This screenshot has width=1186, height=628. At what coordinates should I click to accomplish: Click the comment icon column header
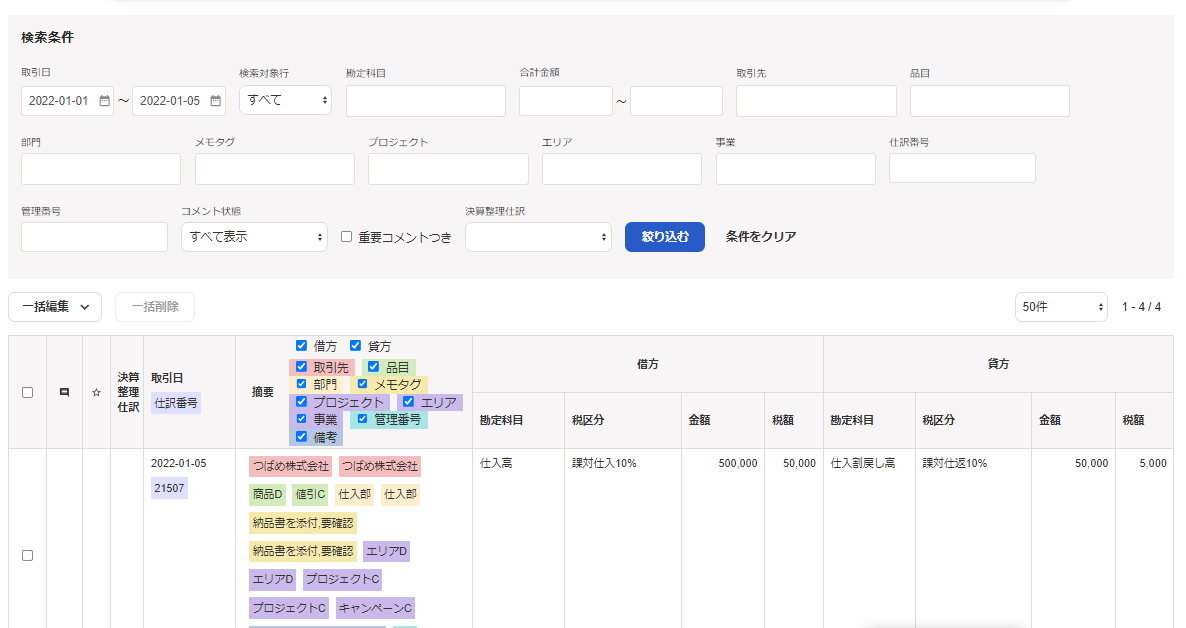pyautogui.click(x=64, y=392)
